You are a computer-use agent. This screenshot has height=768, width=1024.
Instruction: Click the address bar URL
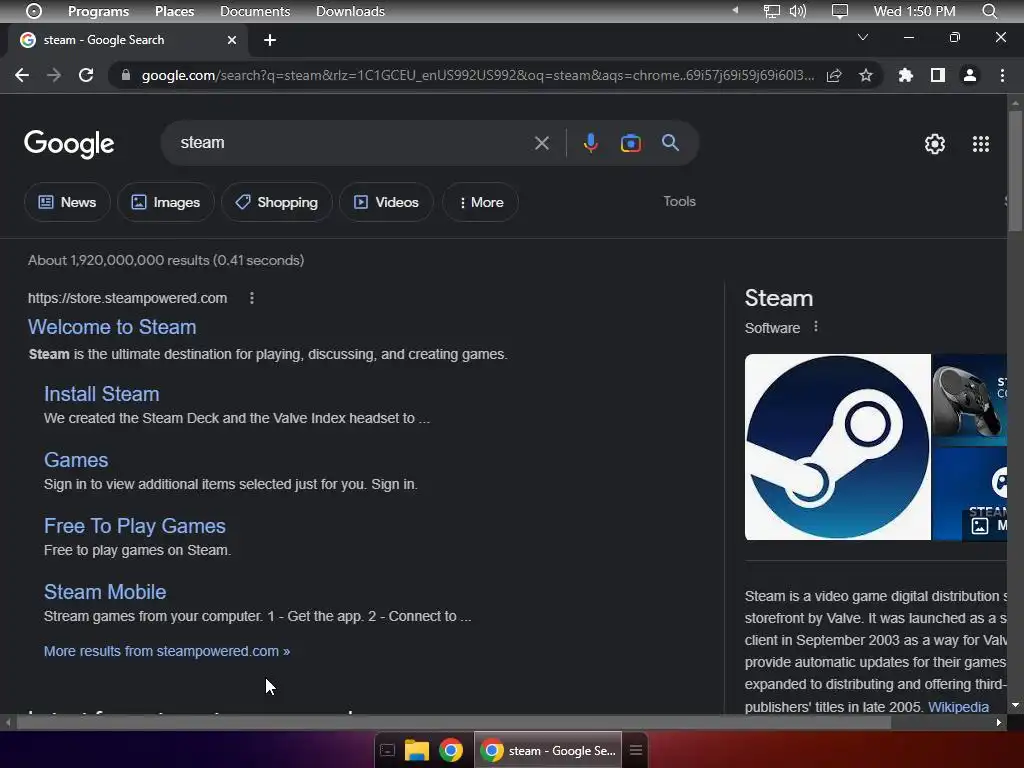[x=477, y=75]
